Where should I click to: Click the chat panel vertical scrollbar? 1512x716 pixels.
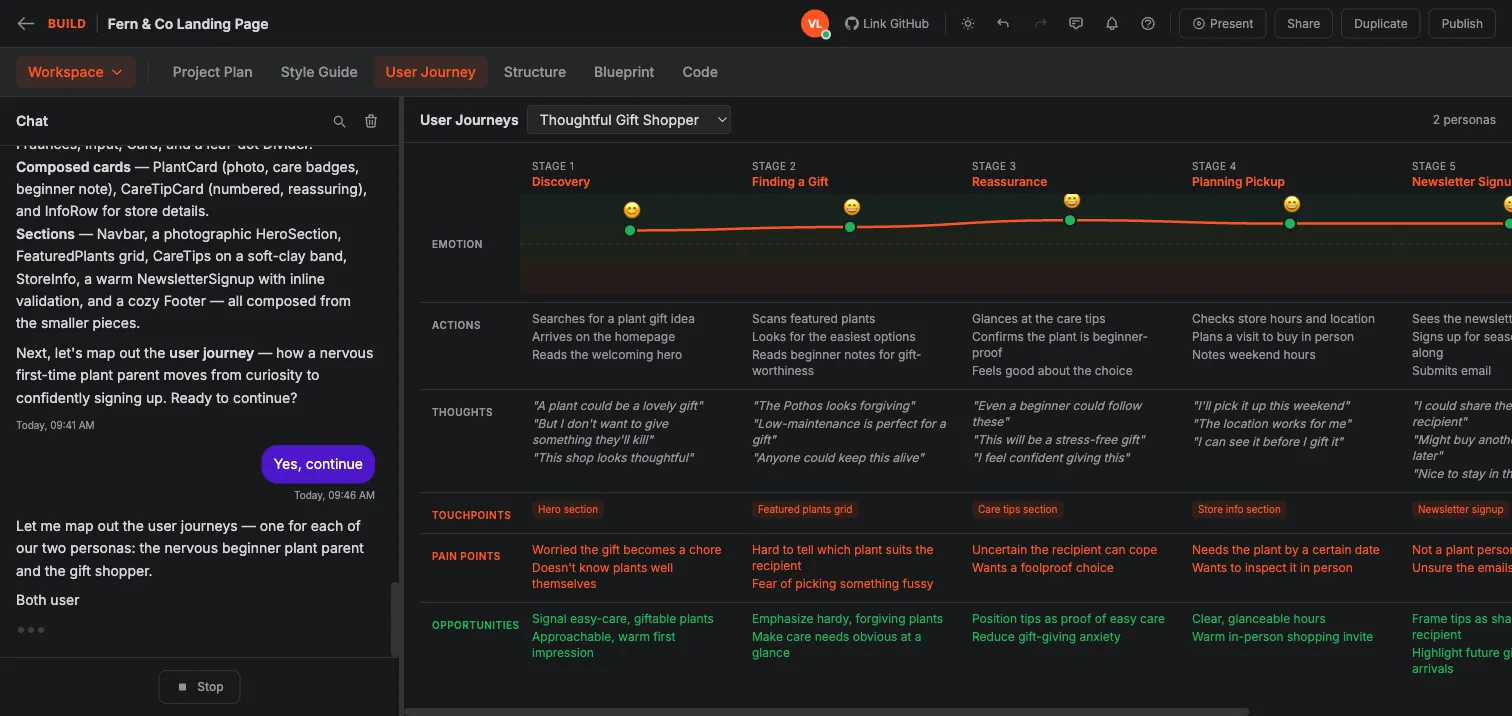pos(394,618)
